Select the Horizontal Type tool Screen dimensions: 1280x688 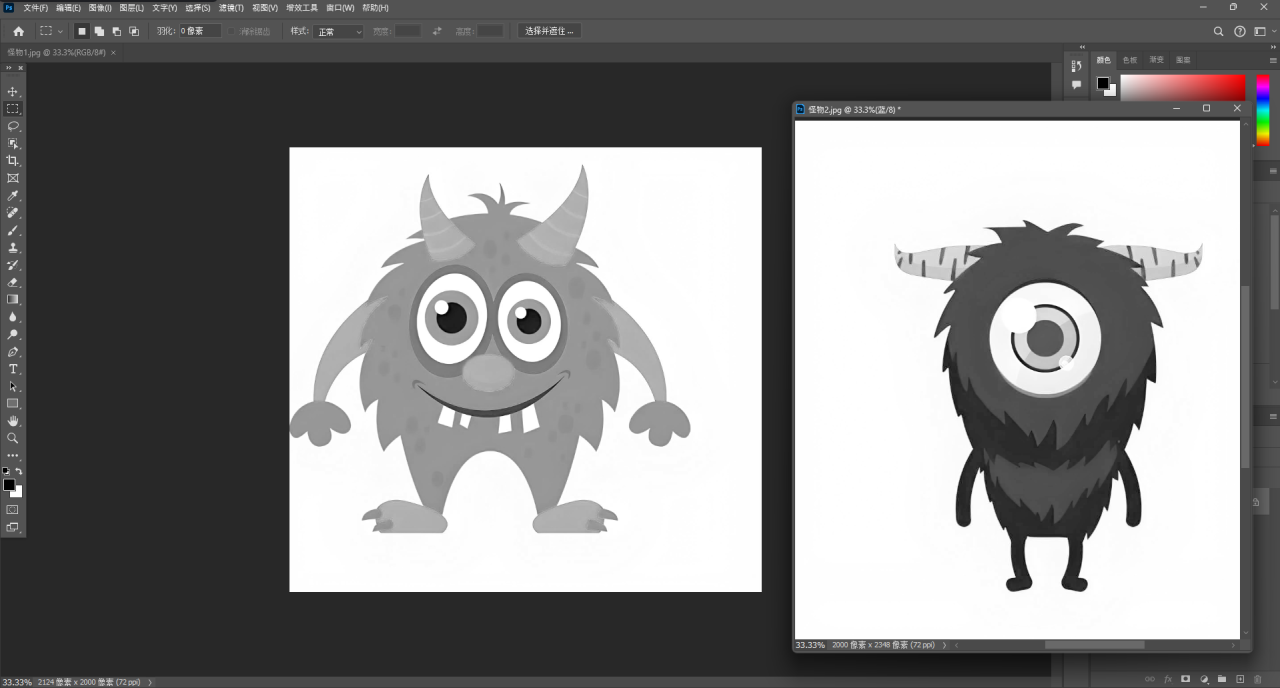coord(13,369)
